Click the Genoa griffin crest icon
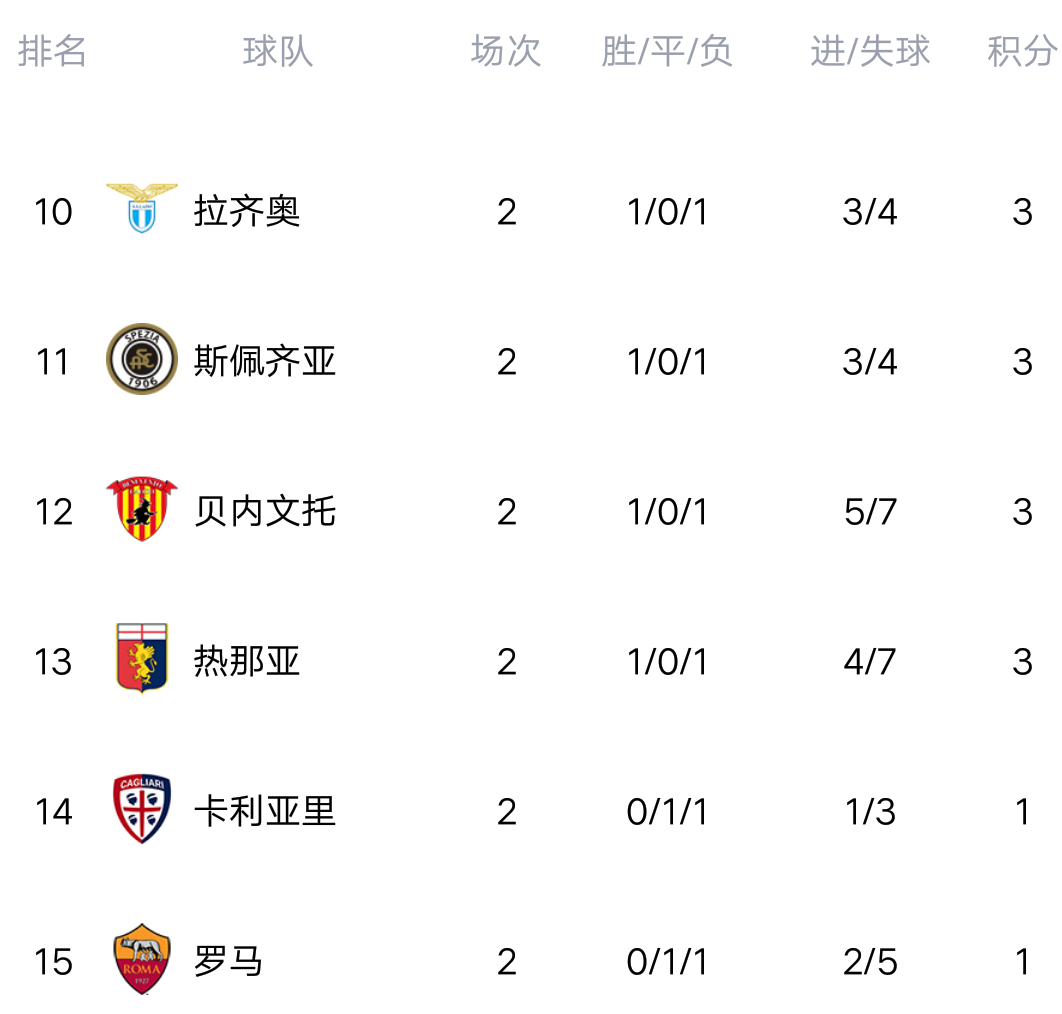This screenshot has width=1062, height=1014. (142, 658)
